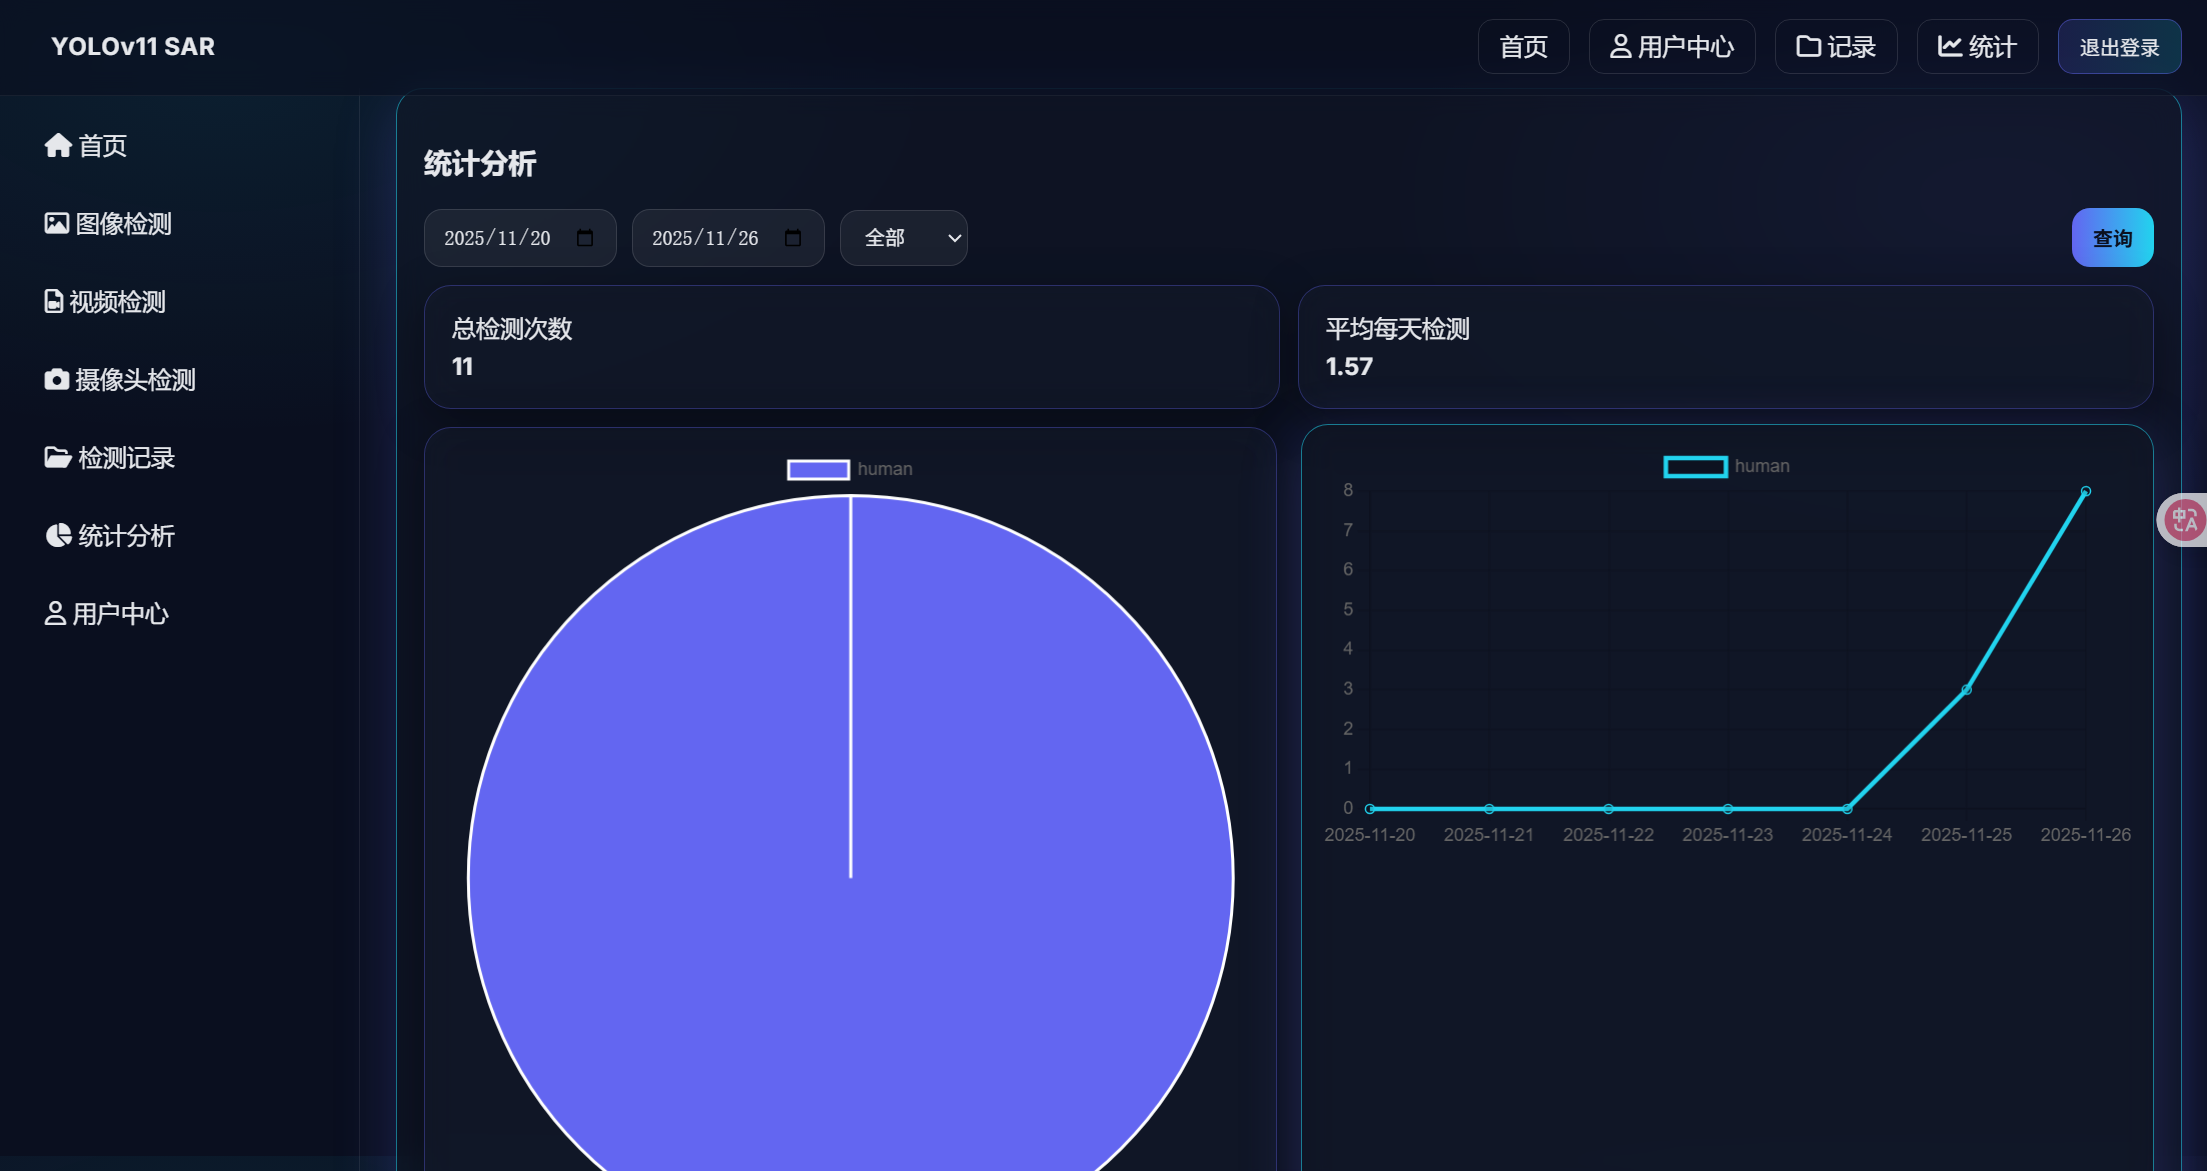
Task: Toggle the pie chart's human legend swatch
Action: (818, 469)
